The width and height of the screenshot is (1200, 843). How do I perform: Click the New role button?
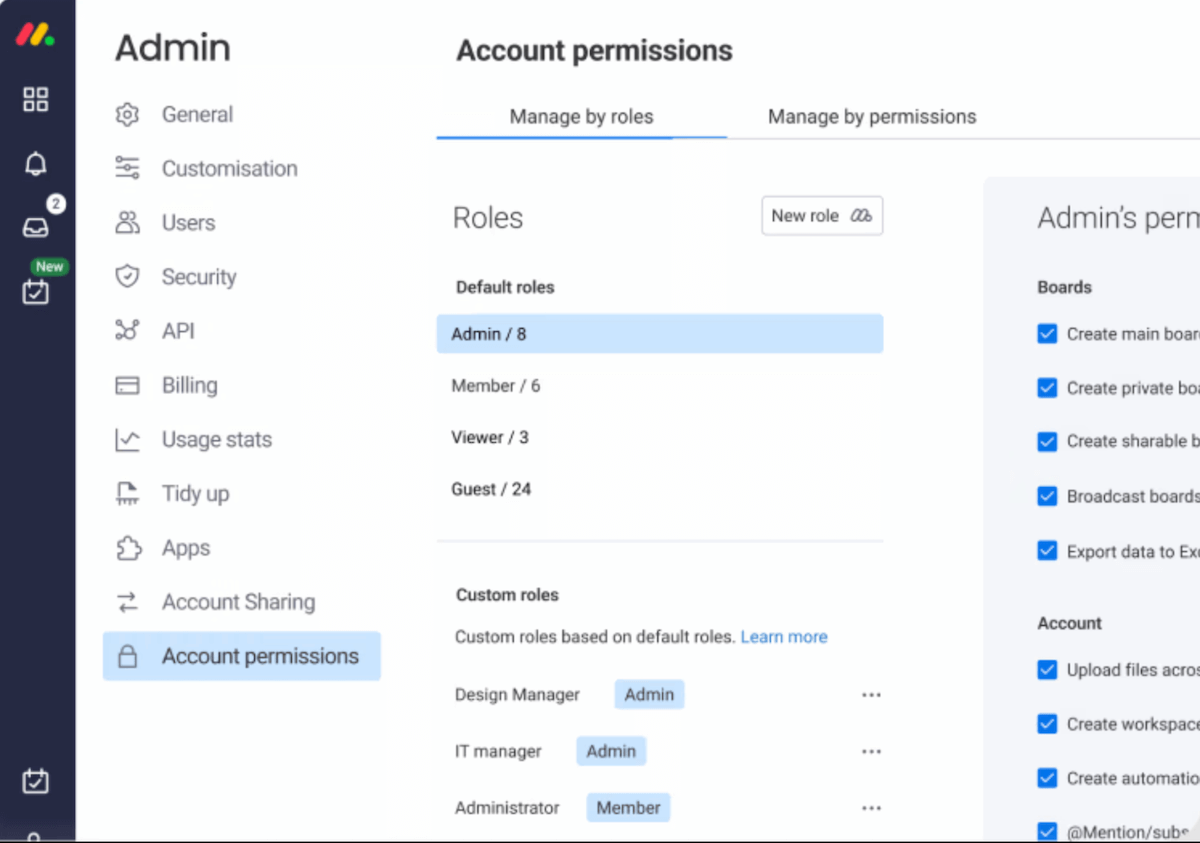pos(821,216)
